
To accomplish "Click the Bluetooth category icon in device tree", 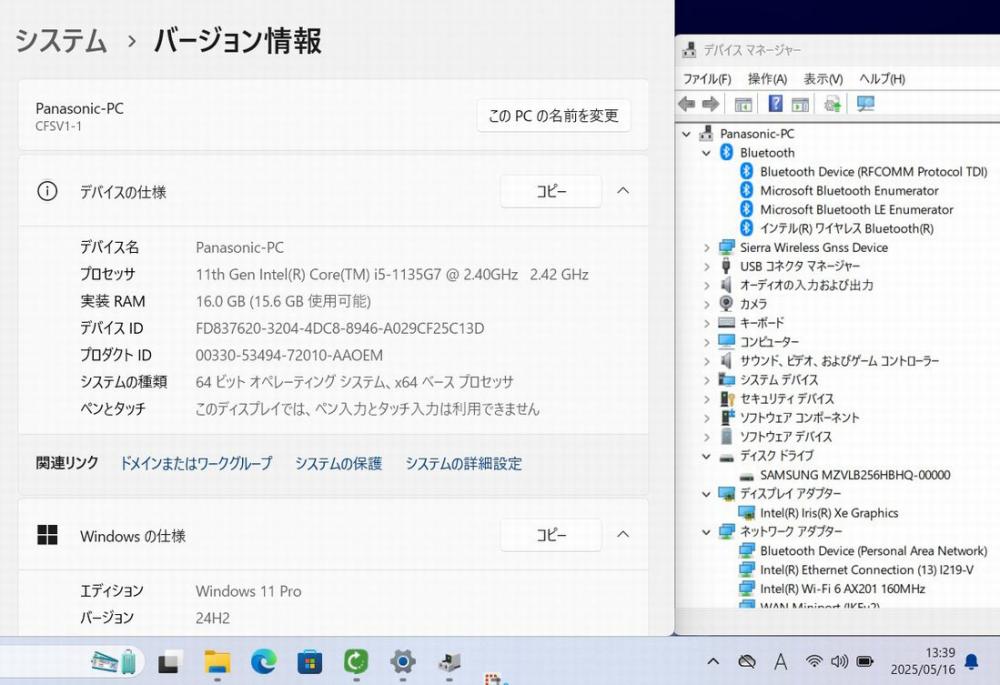I will 726,152.
